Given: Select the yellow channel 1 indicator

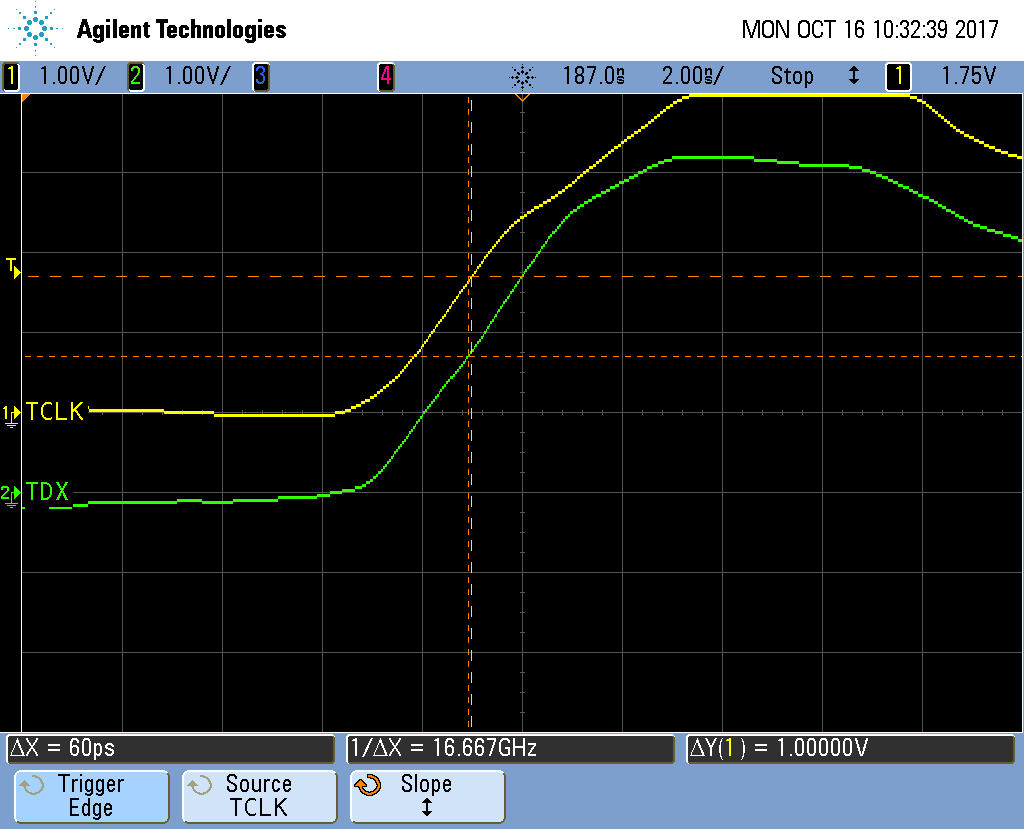Looking at the screenshot, I should point(12,76).
